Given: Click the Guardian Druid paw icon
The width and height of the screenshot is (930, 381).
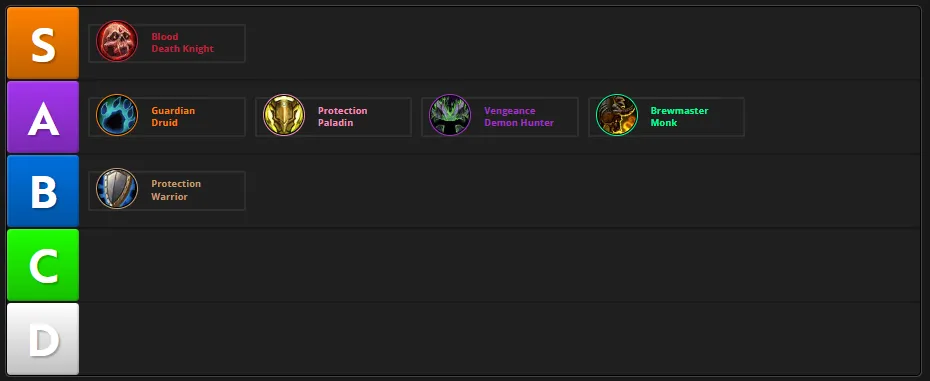Looking at the screenshot, I should point(117,115).
